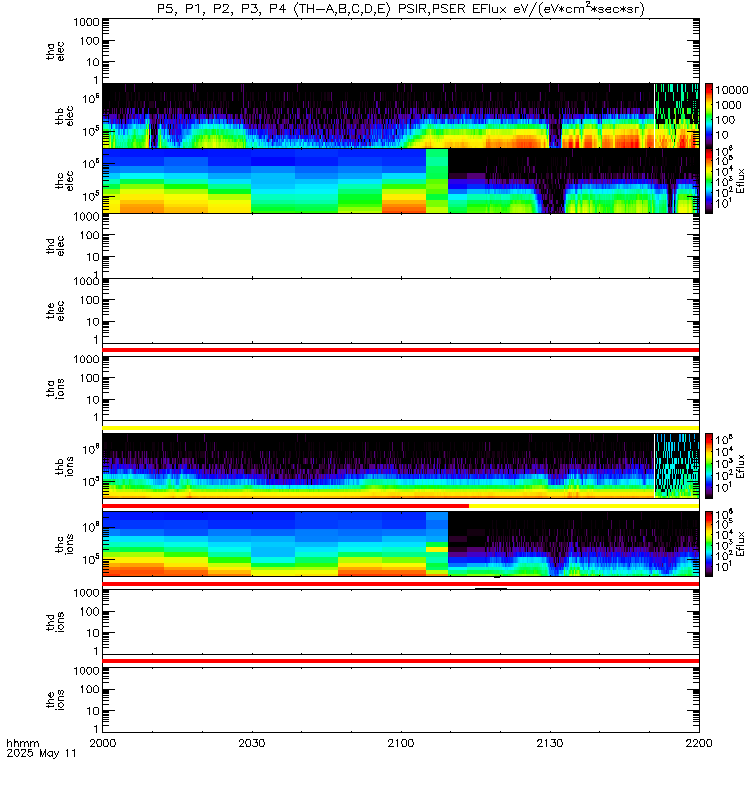750x800 pixels.
Task: Select the 'thc elec' y-axis label
Action: tap(64, 181)
